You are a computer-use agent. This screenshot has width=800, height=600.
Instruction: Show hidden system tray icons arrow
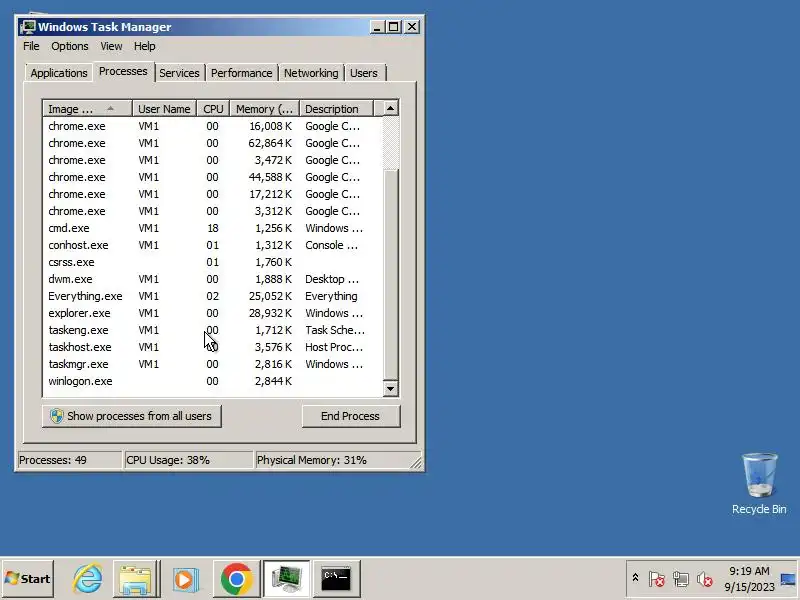tap(635, 578)
